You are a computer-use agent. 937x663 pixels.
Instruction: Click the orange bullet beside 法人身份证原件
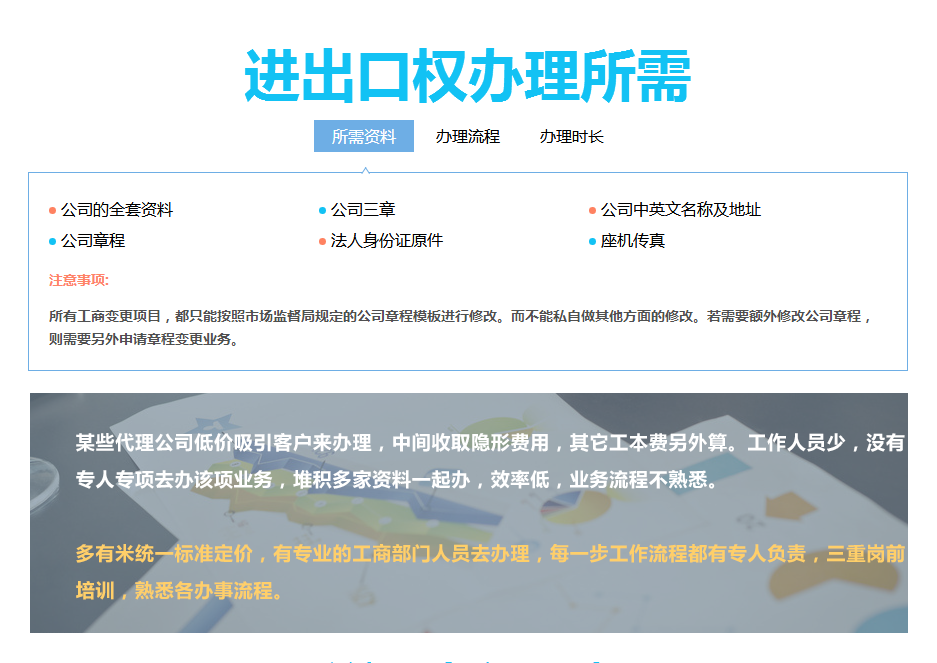pyautogui.click(x=323, y=242)
